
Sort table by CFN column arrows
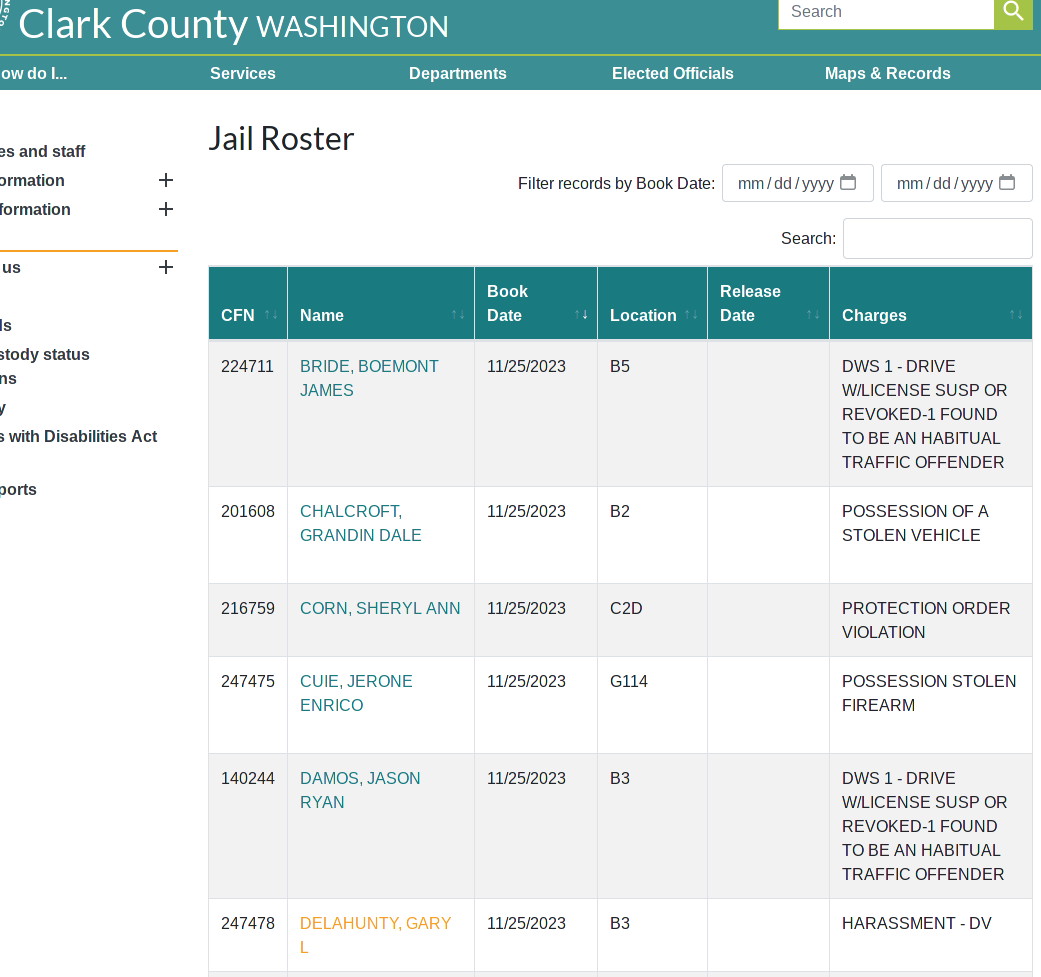click(271, 315)
